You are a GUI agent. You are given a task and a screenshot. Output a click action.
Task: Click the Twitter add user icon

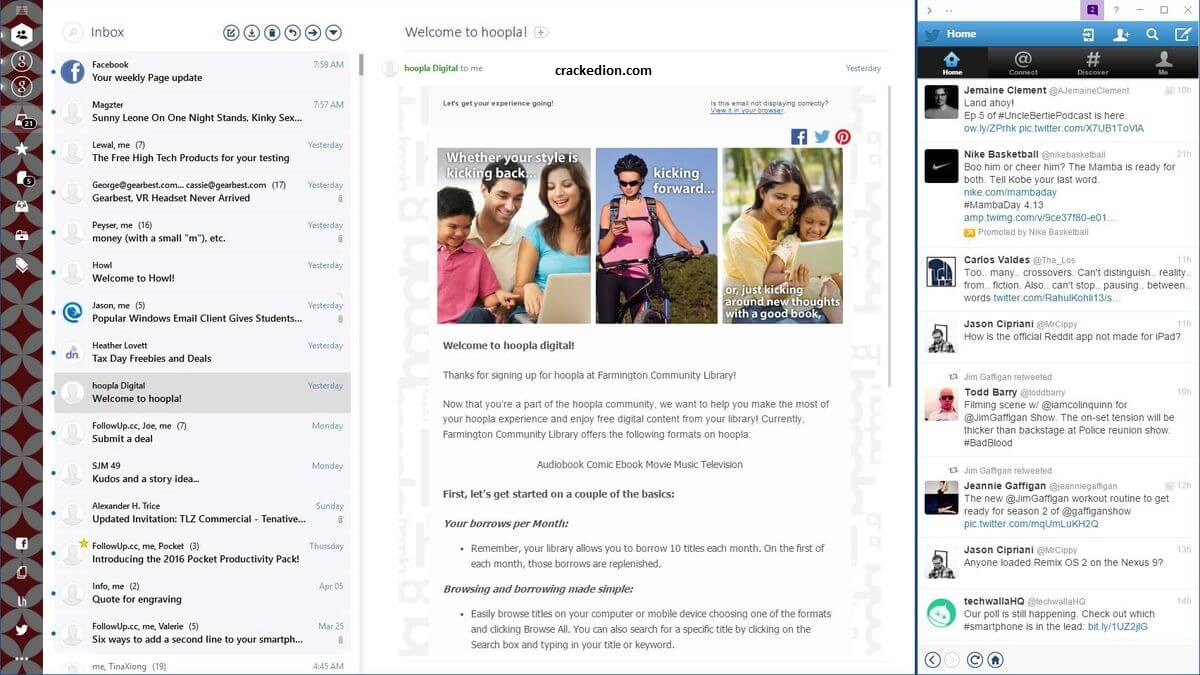pyautogui.click(x=1121, y=34)
